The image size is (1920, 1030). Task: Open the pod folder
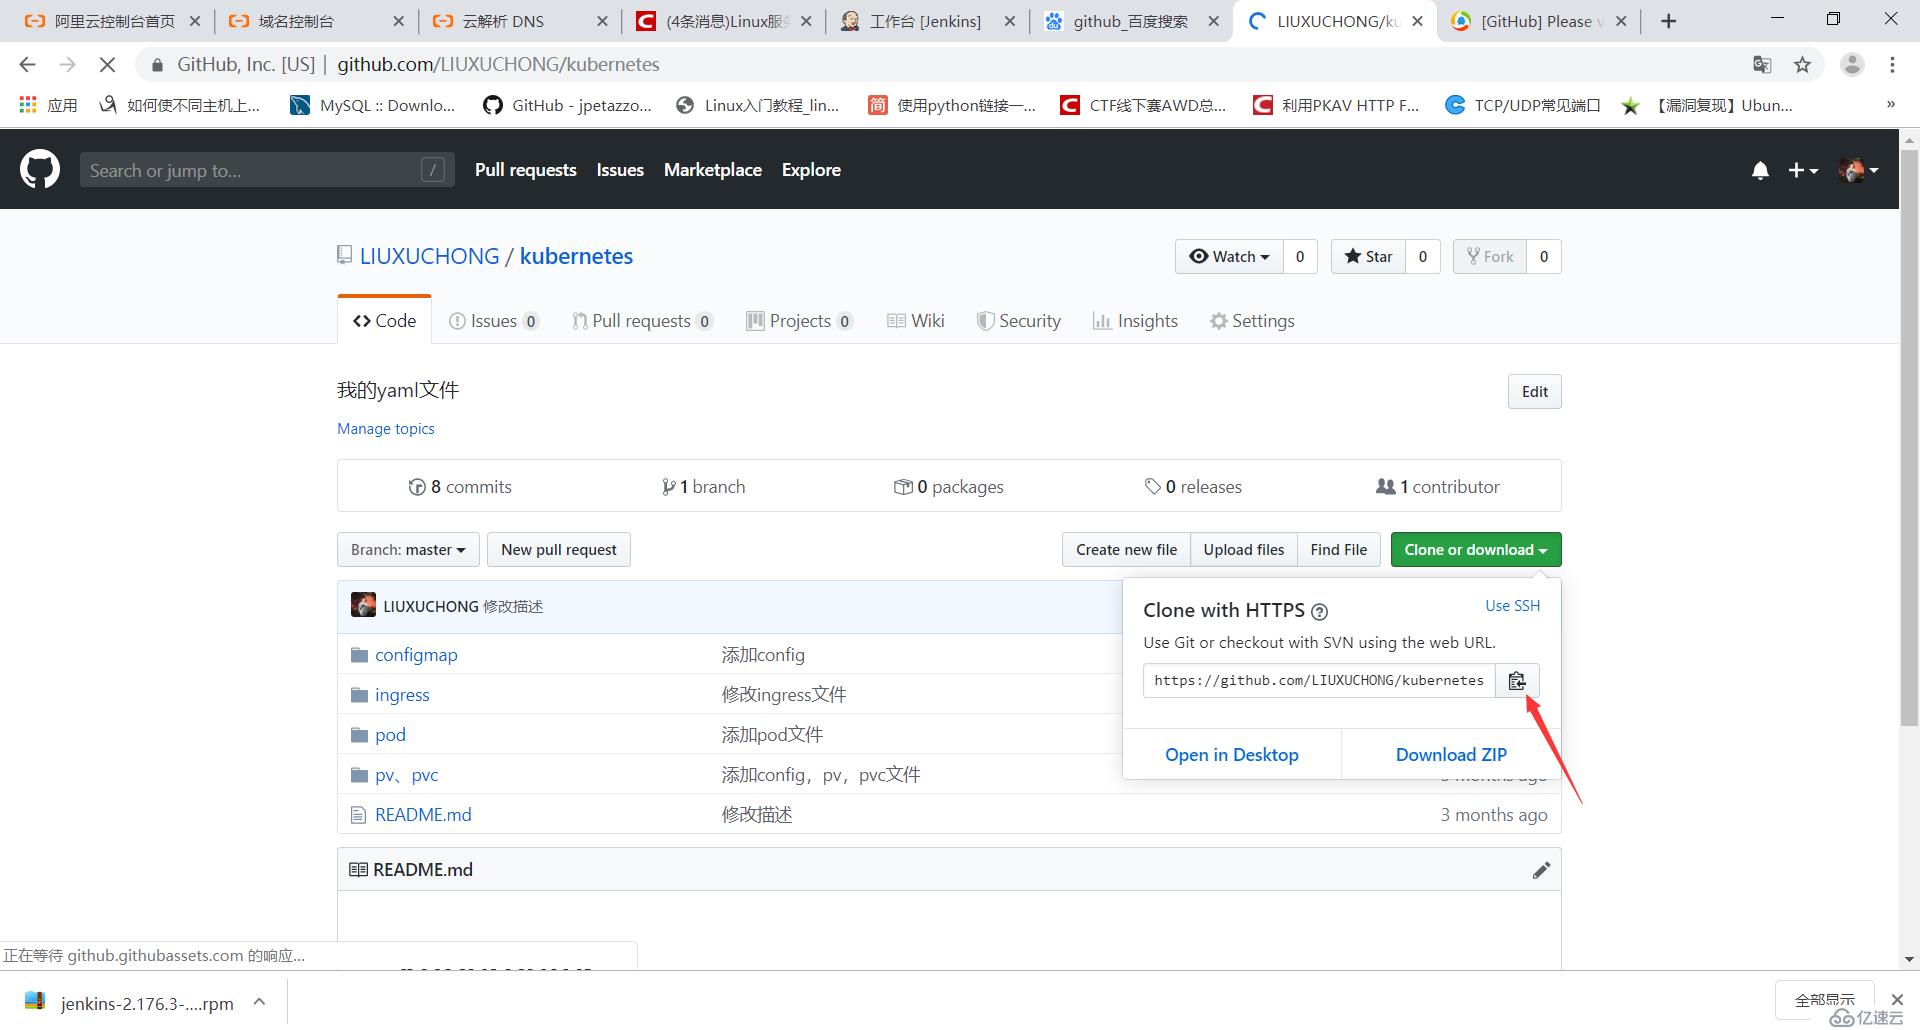pos(390,734)
